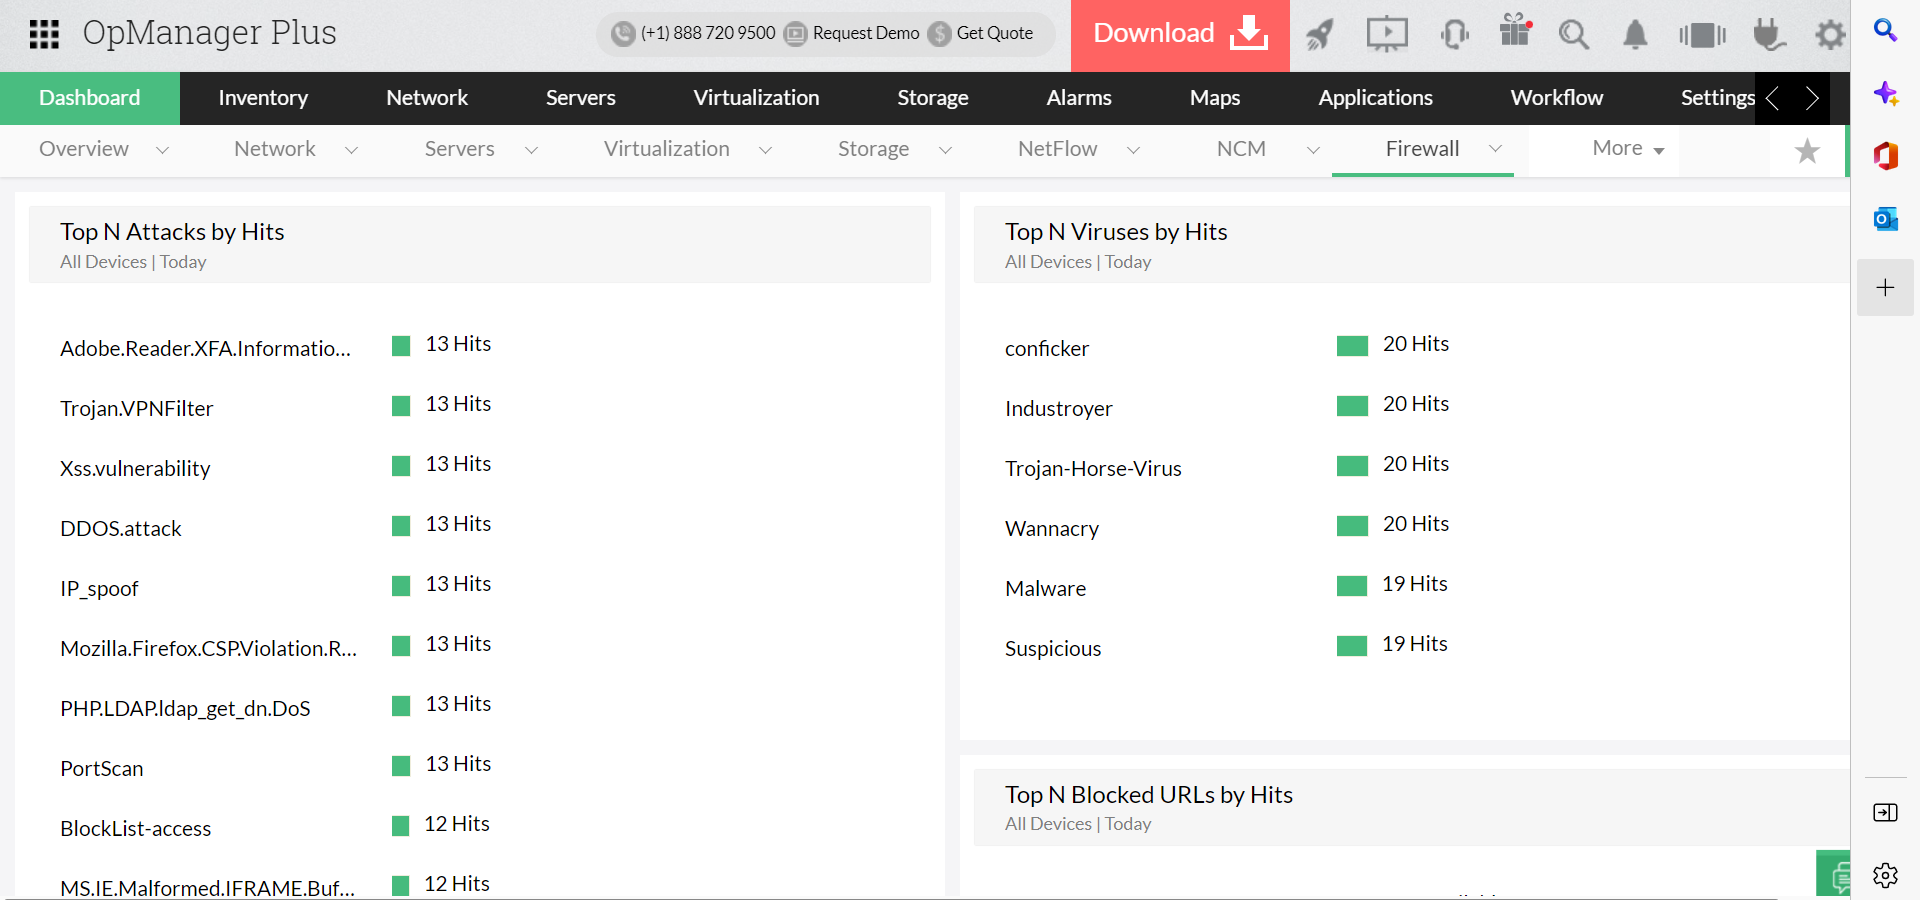
Task: Click the Xss.vulnerability attack label
Action: pyautogui.click(x=135, y=469)
